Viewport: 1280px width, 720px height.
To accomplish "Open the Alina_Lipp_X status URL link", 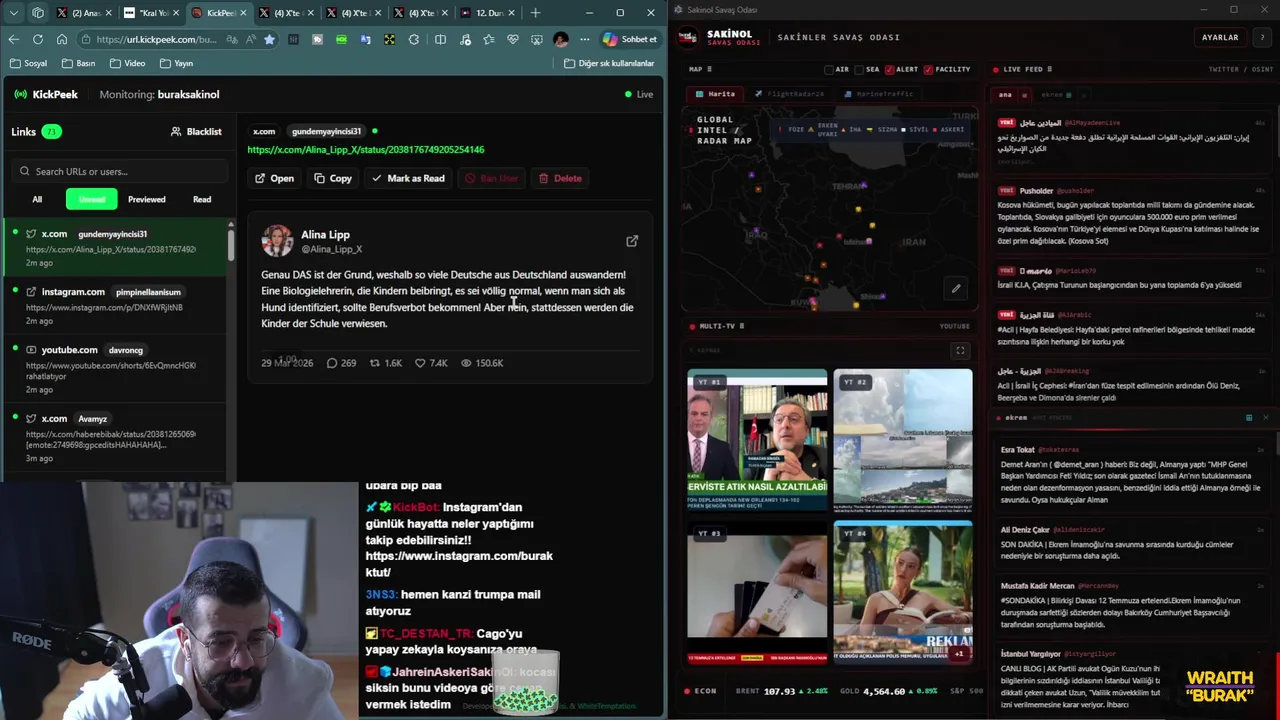I will [x=366, y=150].
